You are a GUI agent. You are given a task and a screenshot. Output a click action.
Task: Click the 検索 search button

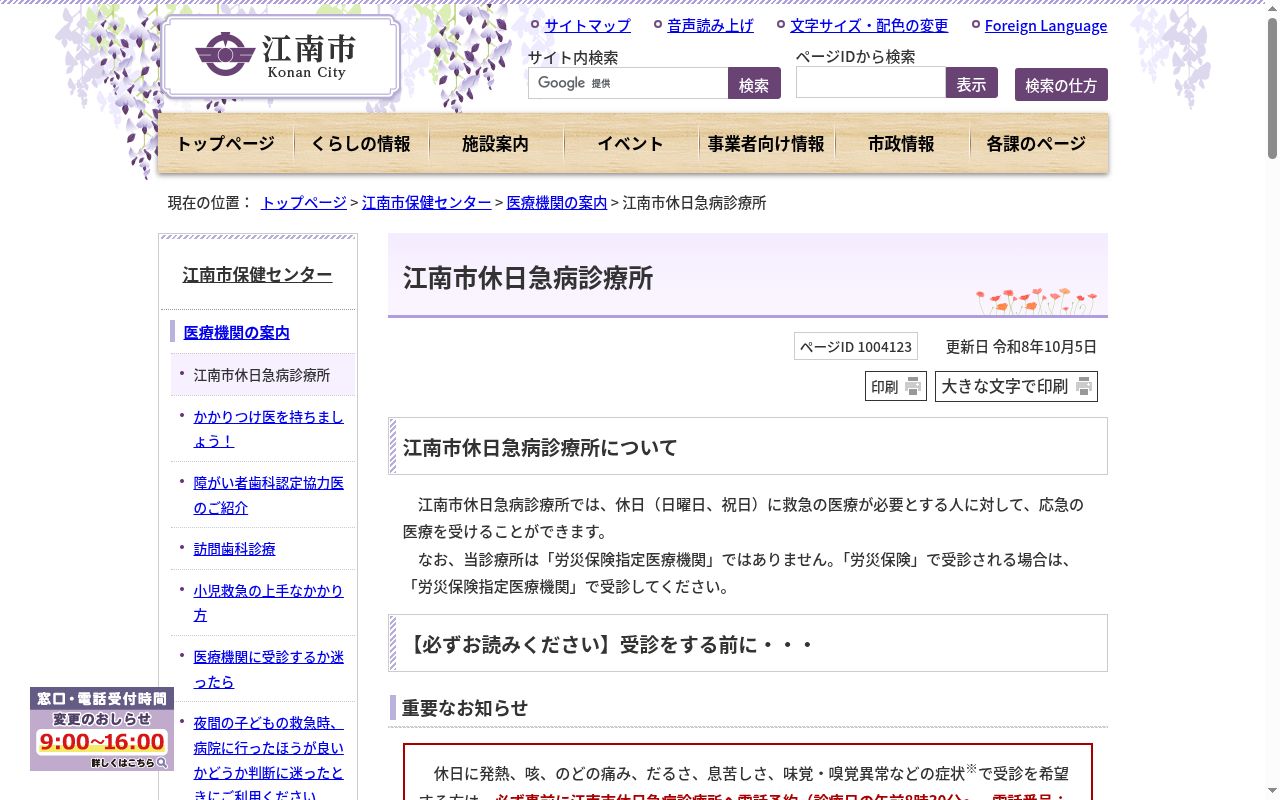click(754, 84)
